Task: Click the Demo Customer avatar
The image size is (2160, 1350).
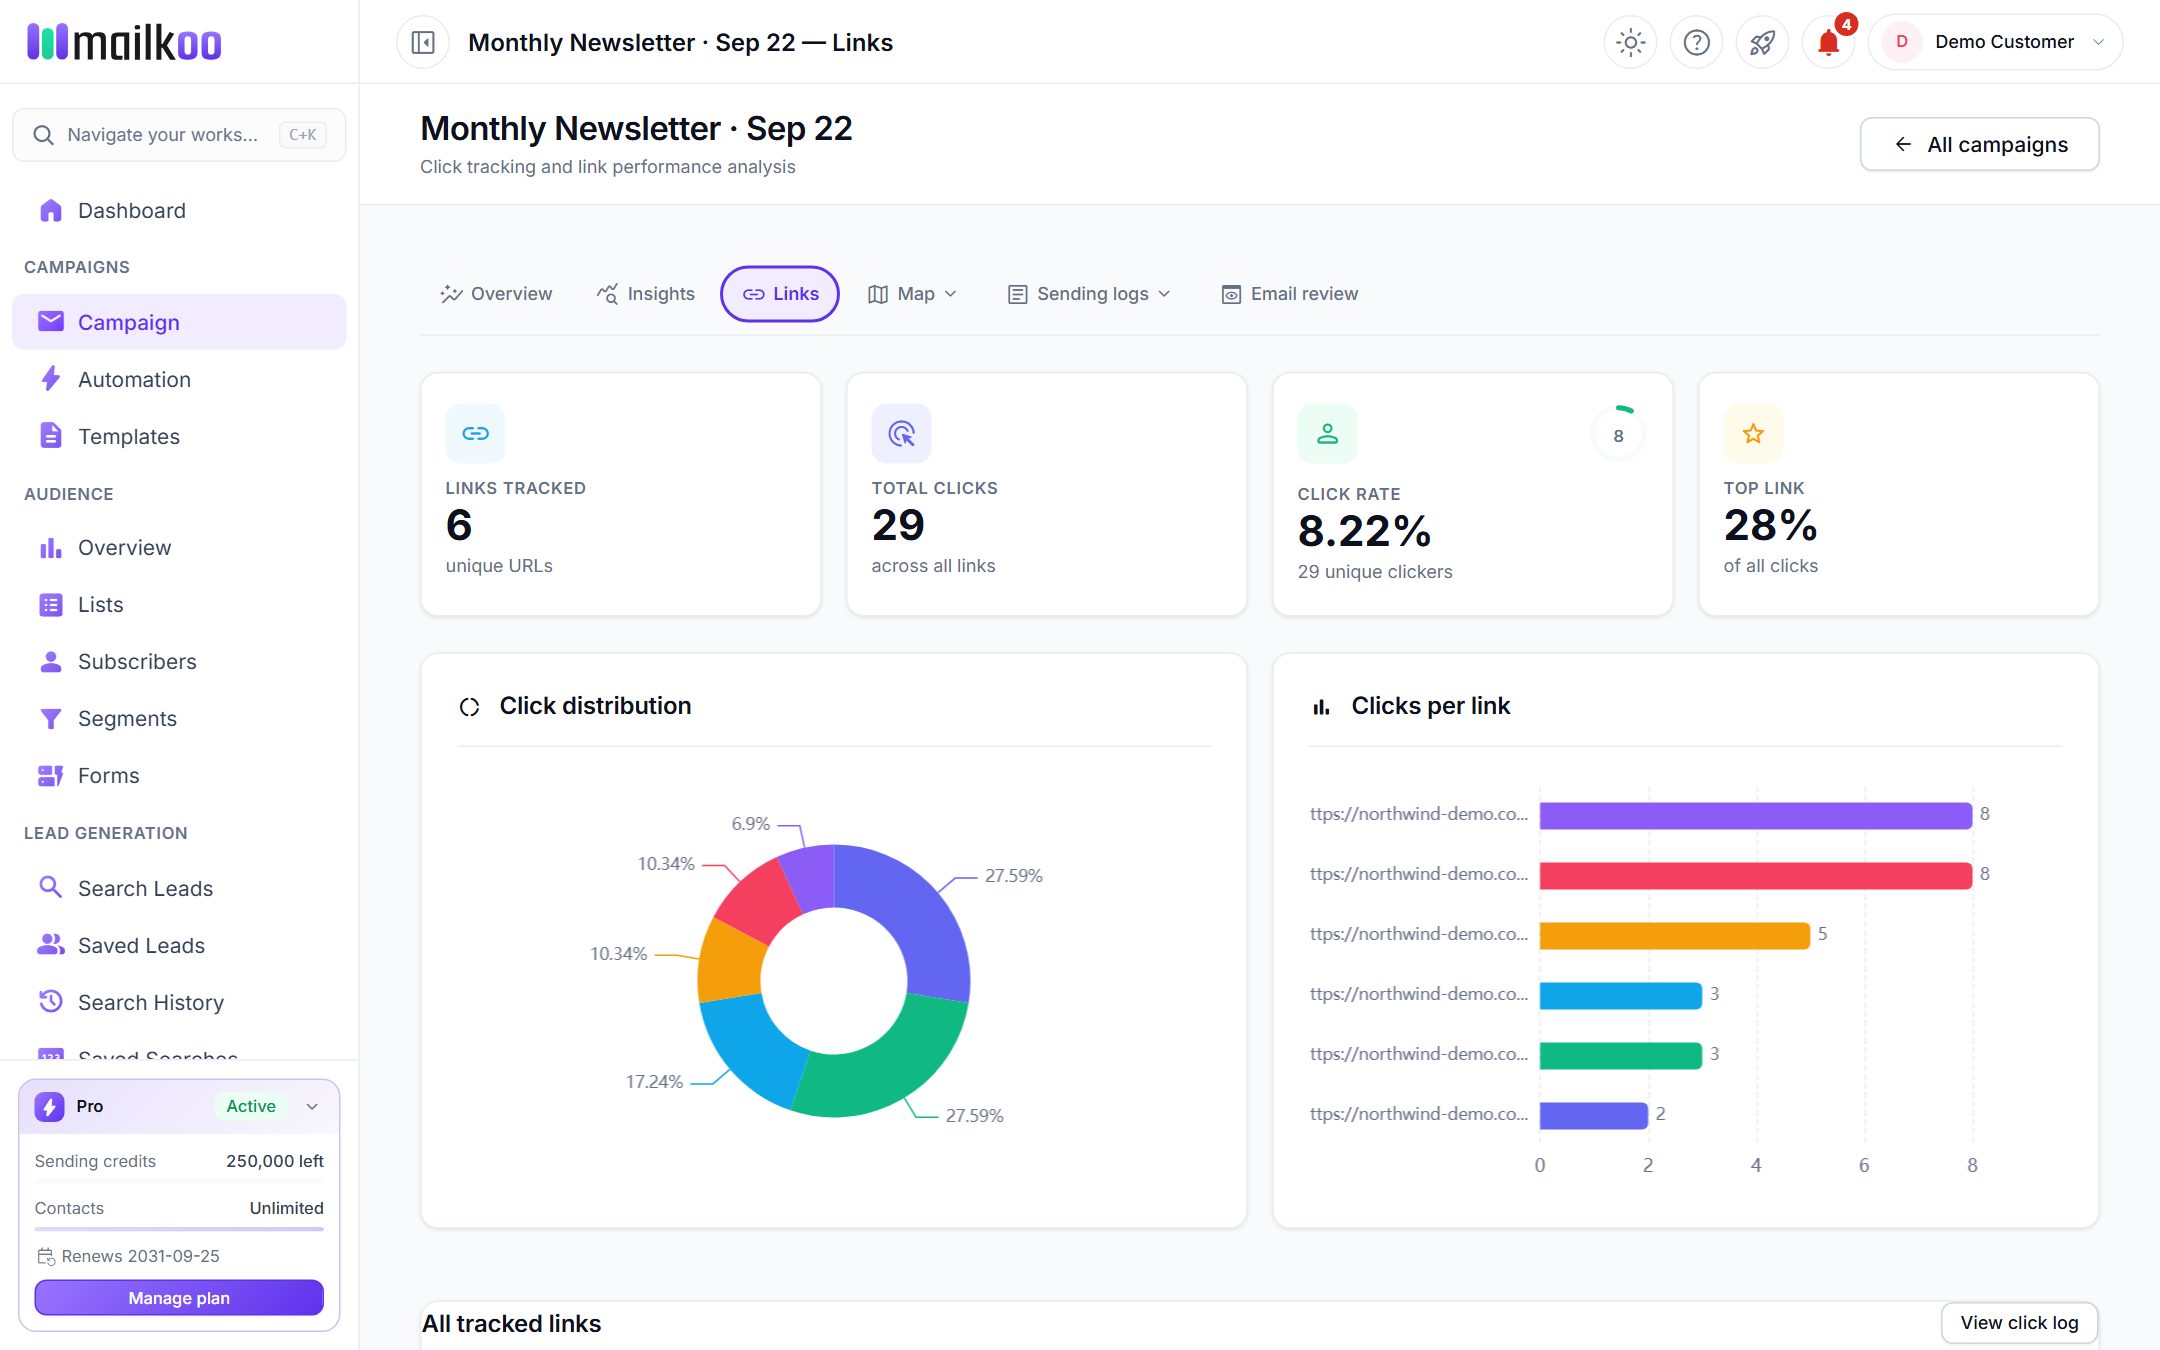Action: 1901,42
